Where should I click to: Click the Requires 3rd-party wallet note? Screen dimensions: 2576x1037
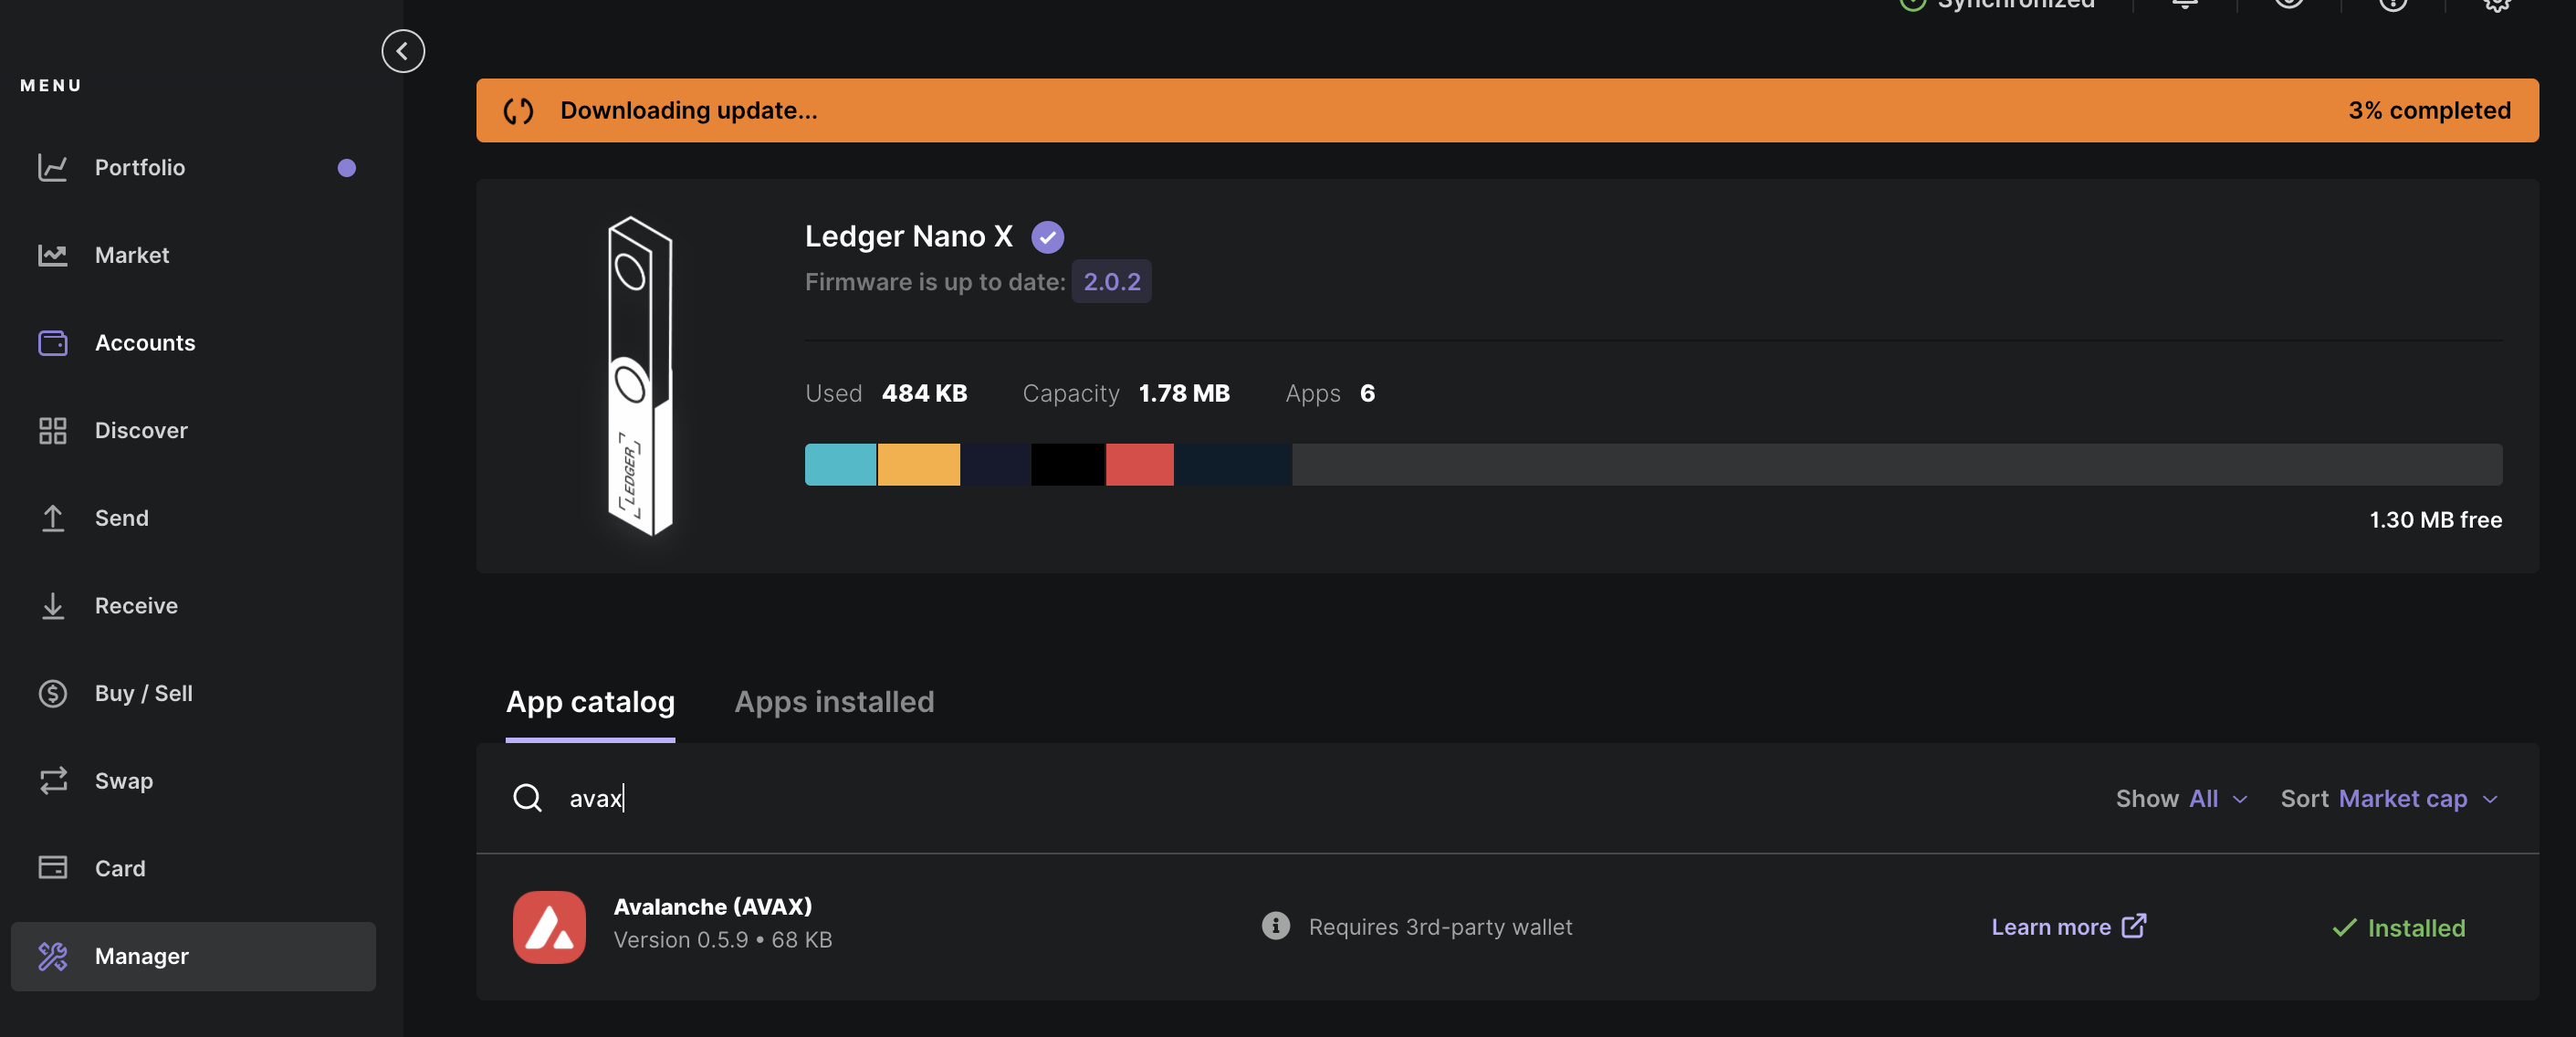(1440, 927)
